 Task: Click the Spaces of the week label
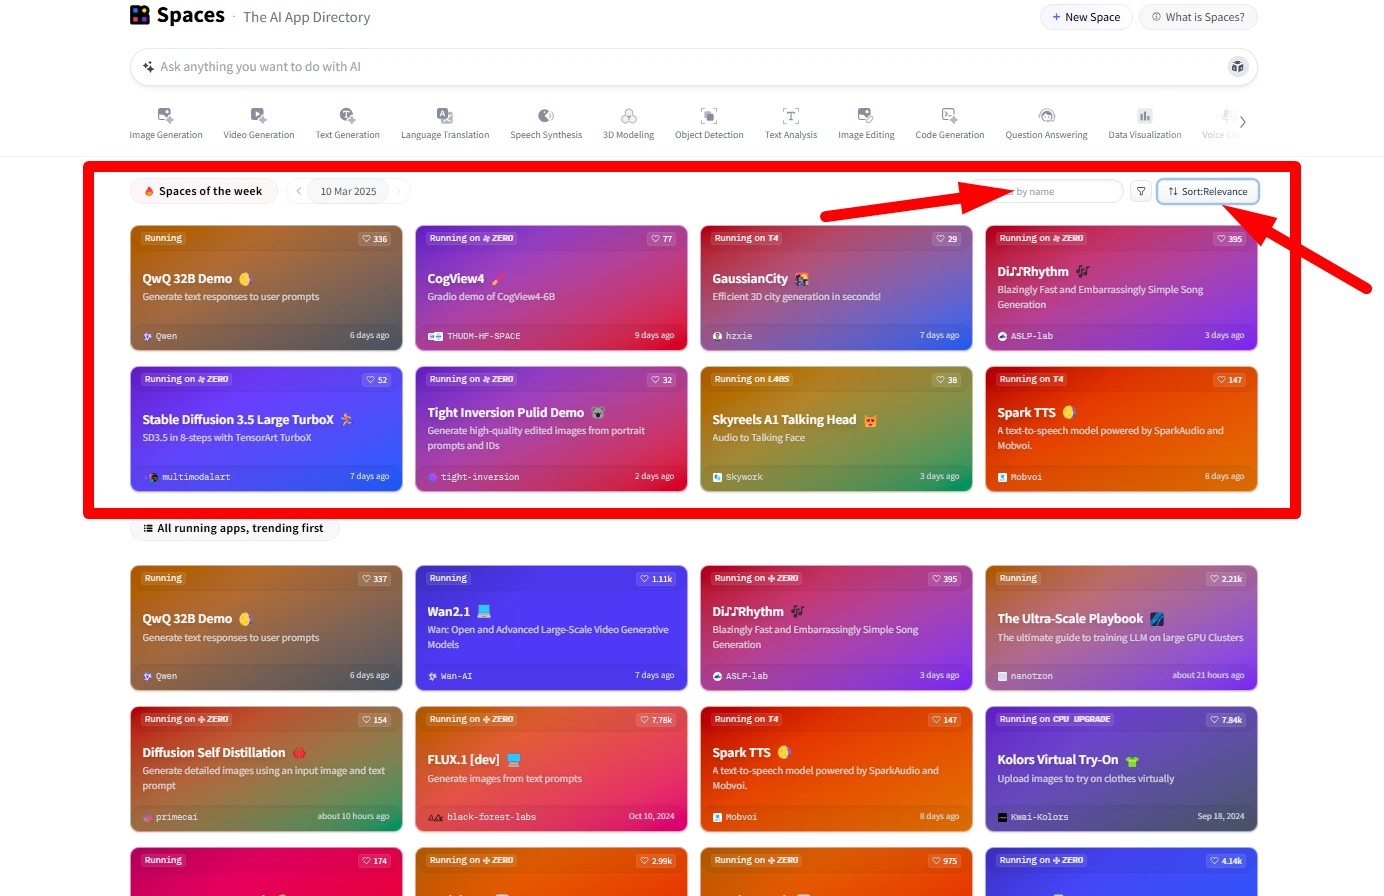[x=204, y=191]
